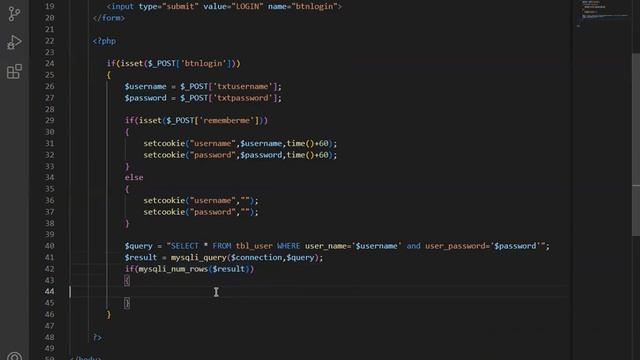The height and width of the screenshot is (360, 640).
Task: Click line number 24 in the gutter
Action: [x=49, y=63]
